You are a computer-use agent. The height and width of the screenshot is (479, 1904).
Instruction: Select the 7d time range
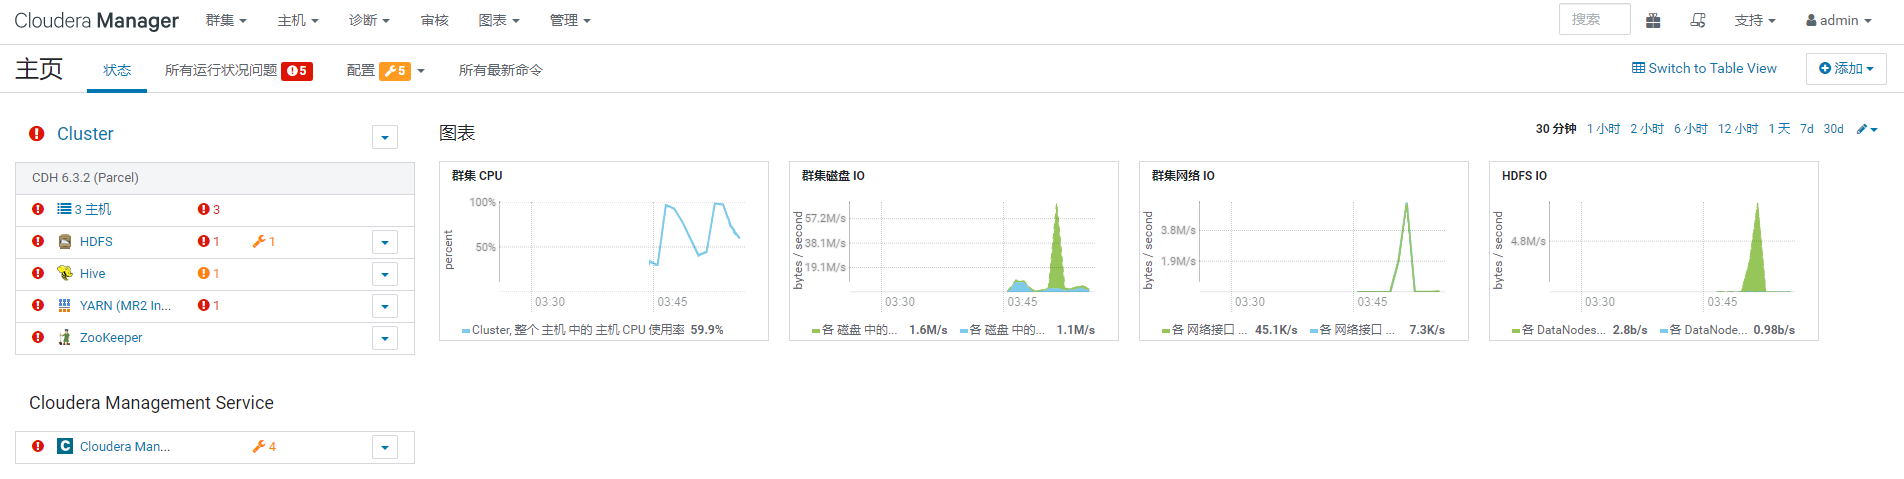(1807, 129)
